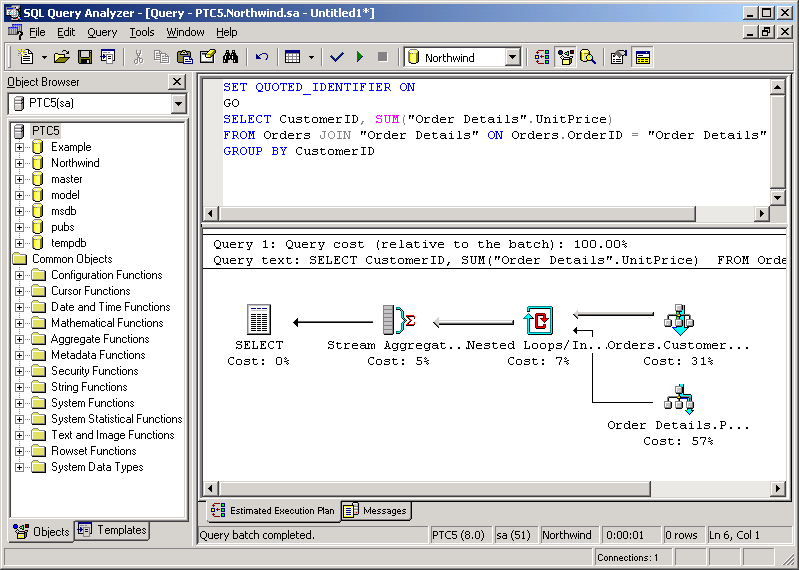Open the Window menu

click(x=185, y=32)
